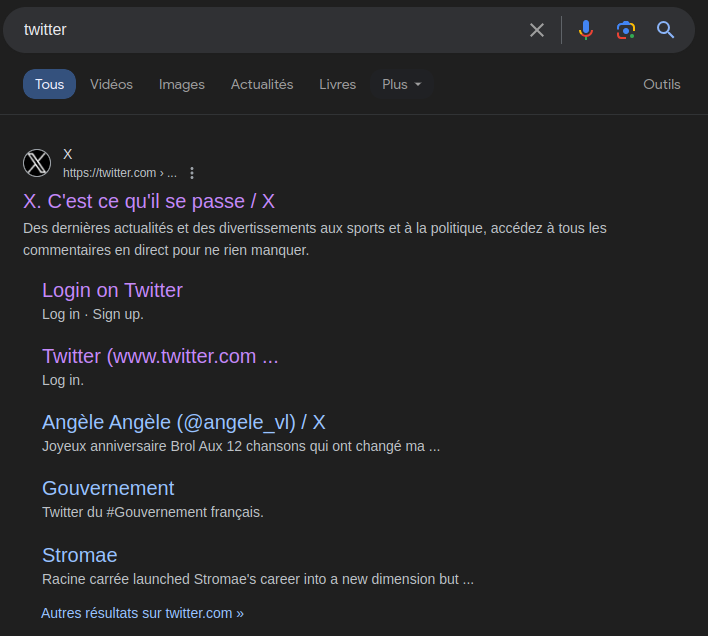The width and height of the screenshot is (708, 636).
Task: Click the "Des dernières actualités" description text
Action: click(315, 239)
